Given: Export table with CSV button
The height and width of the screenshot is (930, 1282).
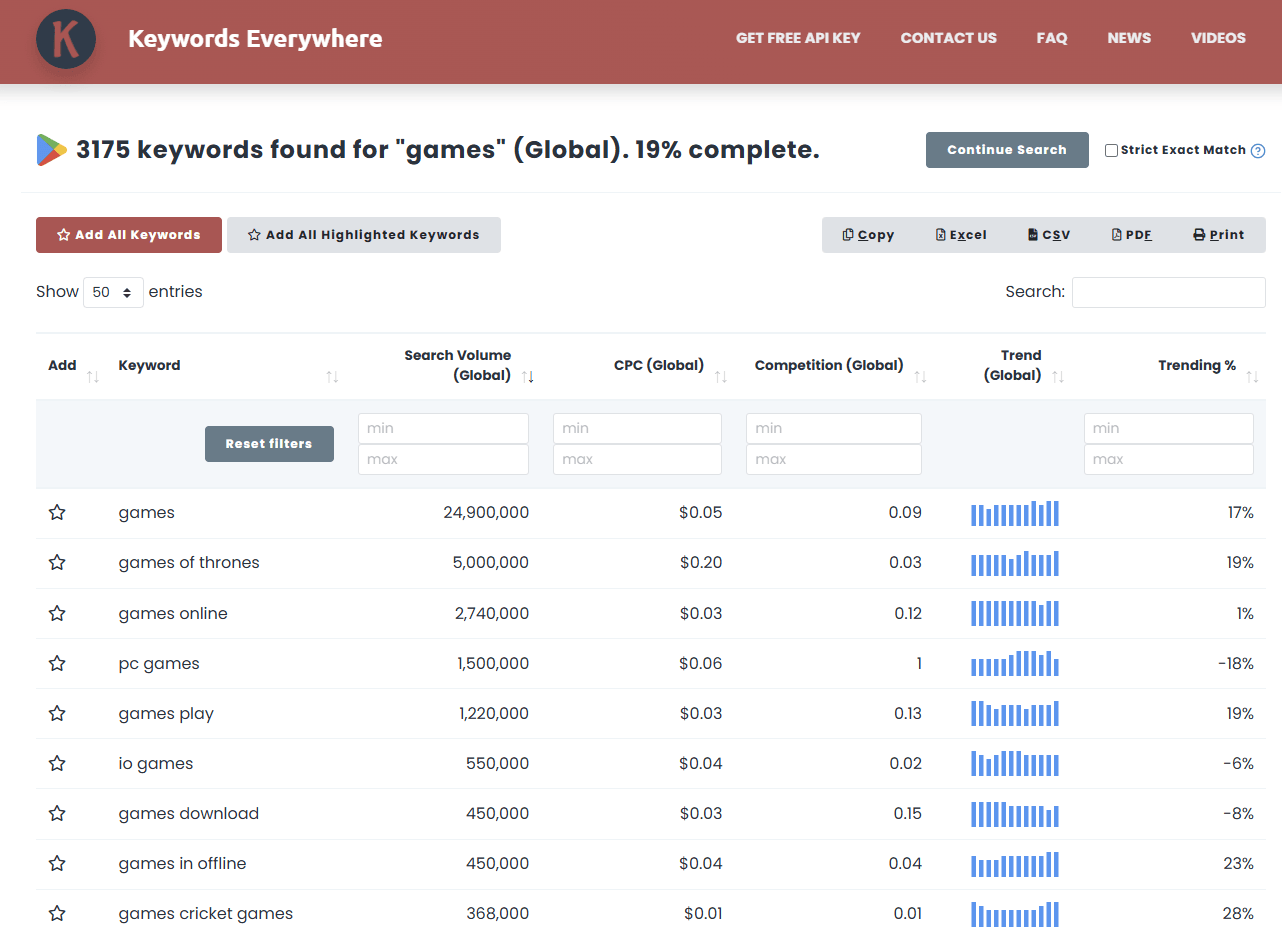Looking at the screenshot, I should pos(1049,235).
